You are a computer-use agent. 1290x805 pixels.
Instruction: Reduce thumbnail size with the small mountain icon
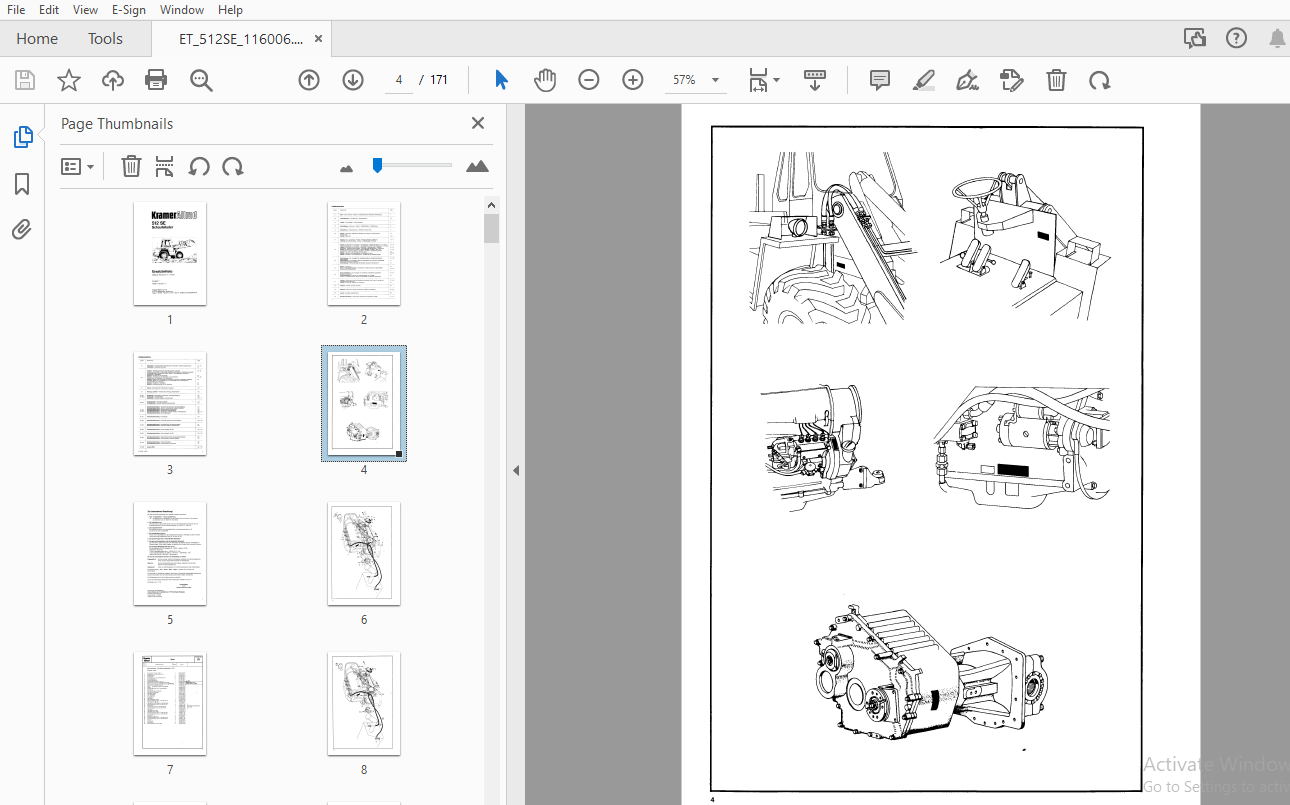point(347,168)
